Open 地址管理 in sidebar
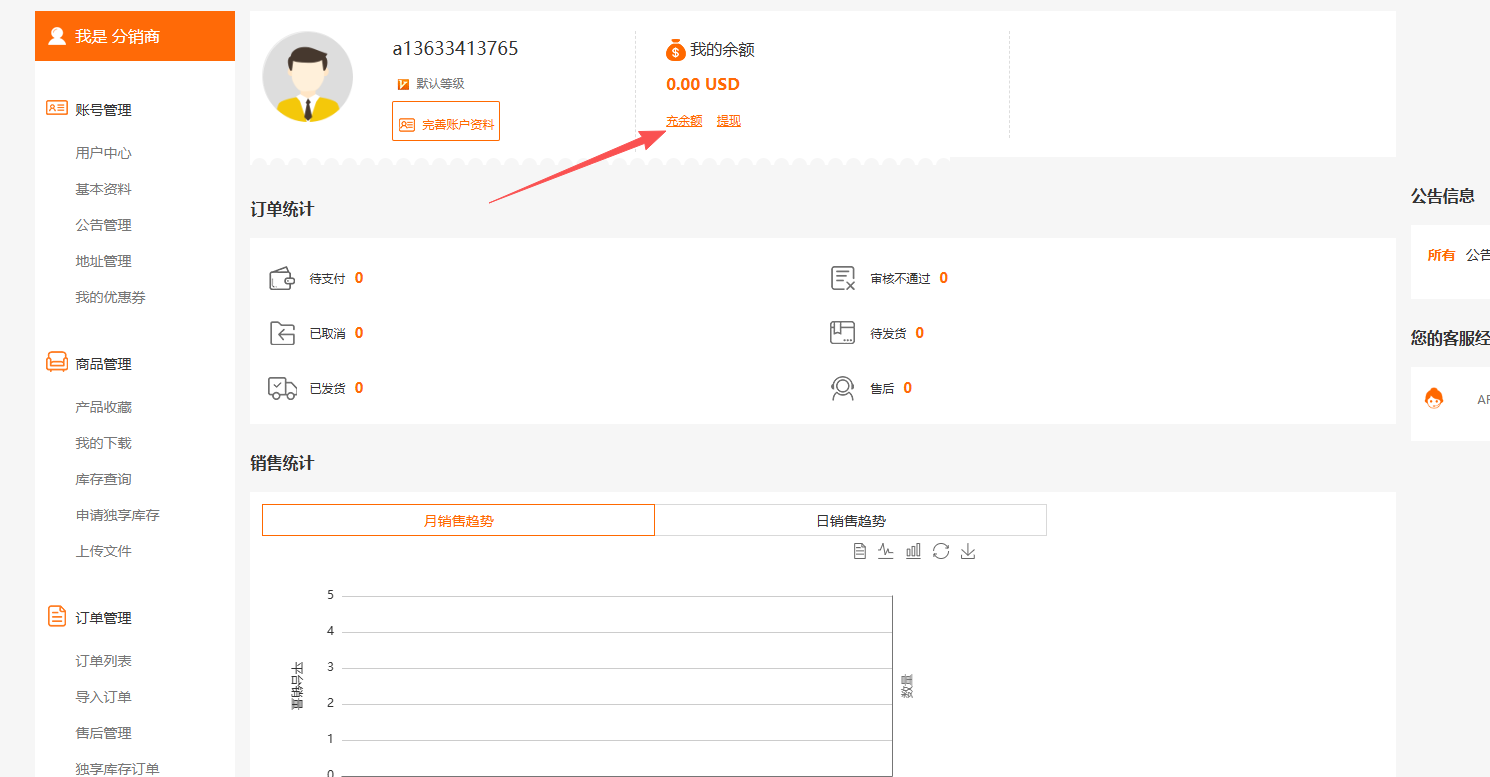 coord(103,261)
